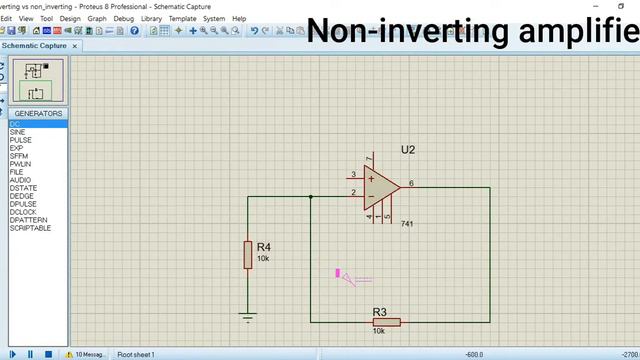The height and width of the screenshot is (360, 640).
Task: Select the DPULSE generator
Action: pyautogui.click(x=38, y=204)
